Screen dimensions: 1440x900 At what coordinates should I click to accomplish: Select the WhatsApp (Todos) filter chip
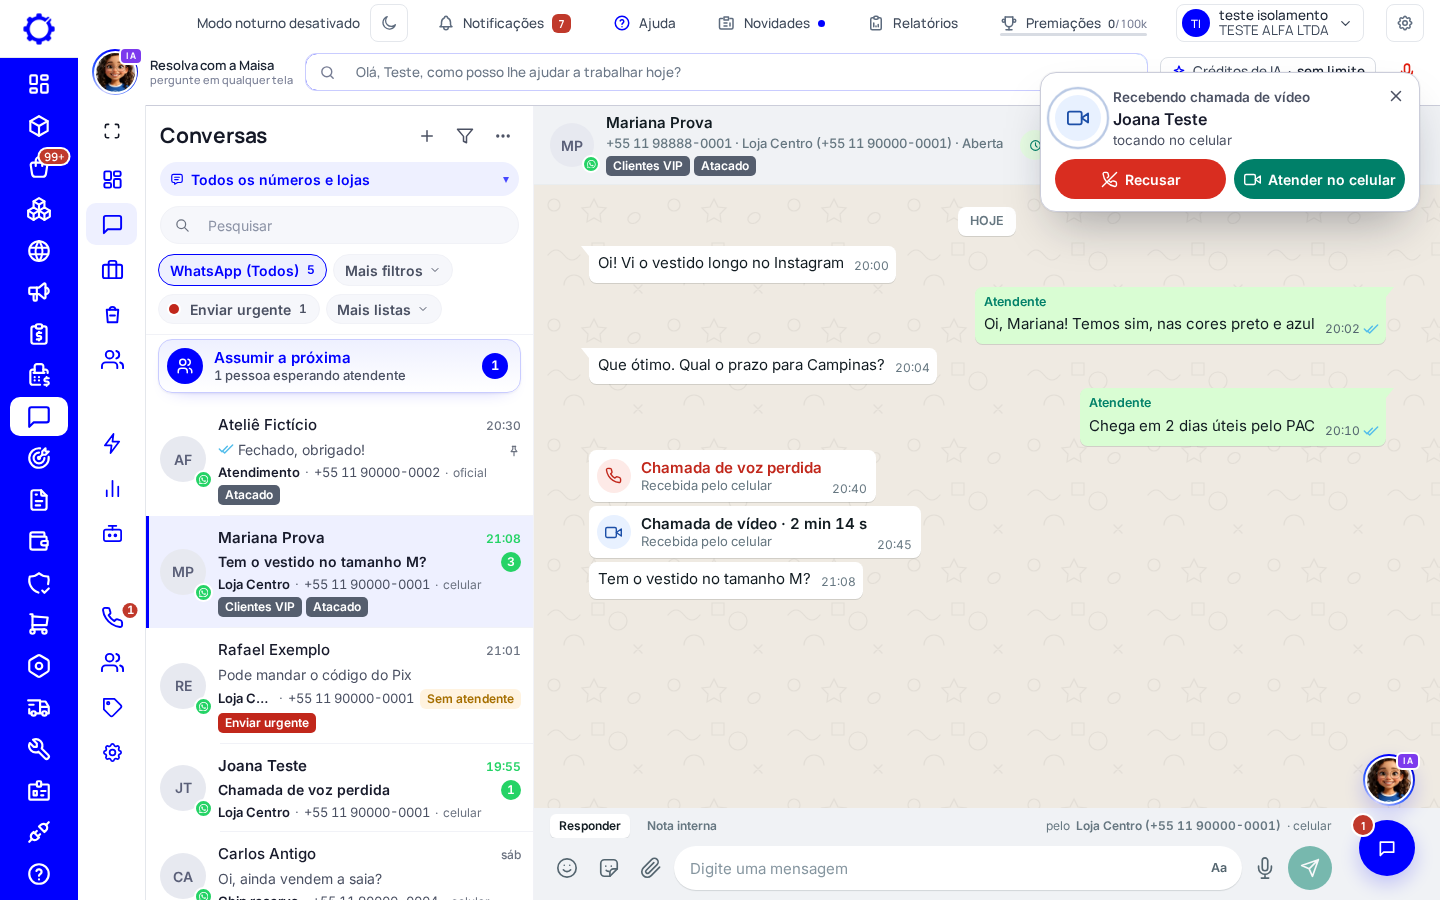point(242,270)
